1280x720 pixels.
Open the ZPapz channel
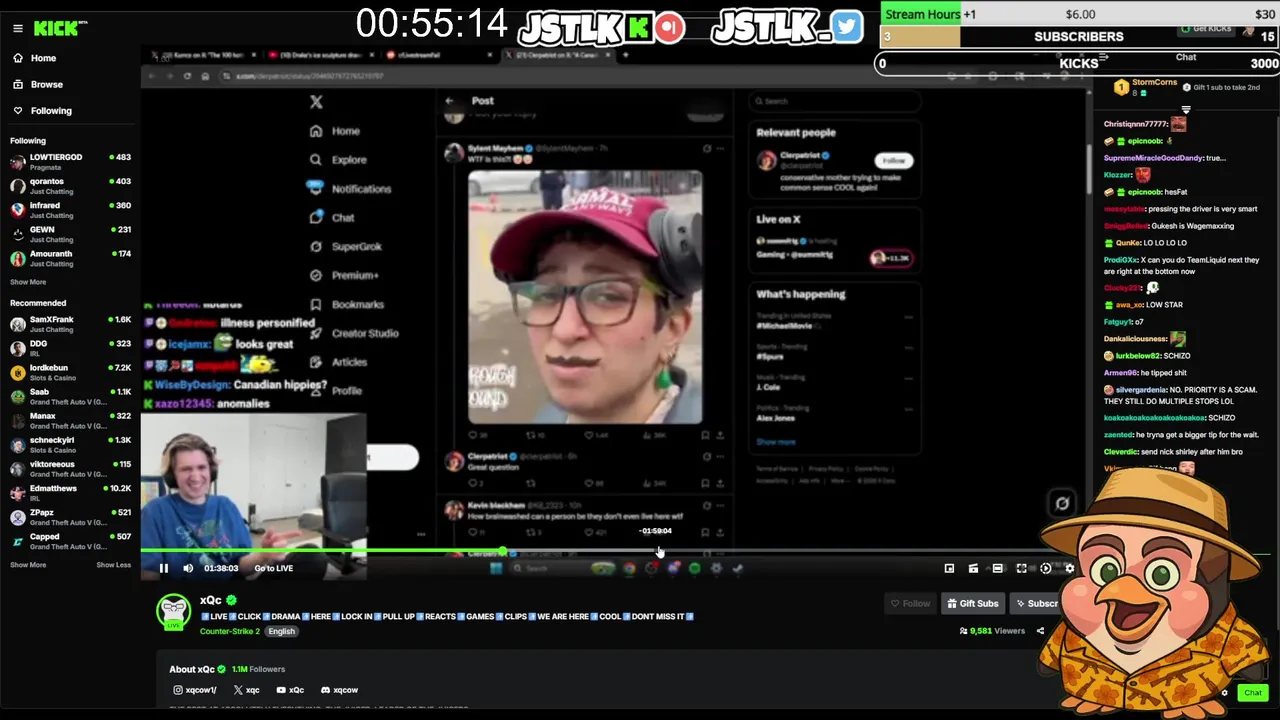pyautogui.click(x=70, y=517)
